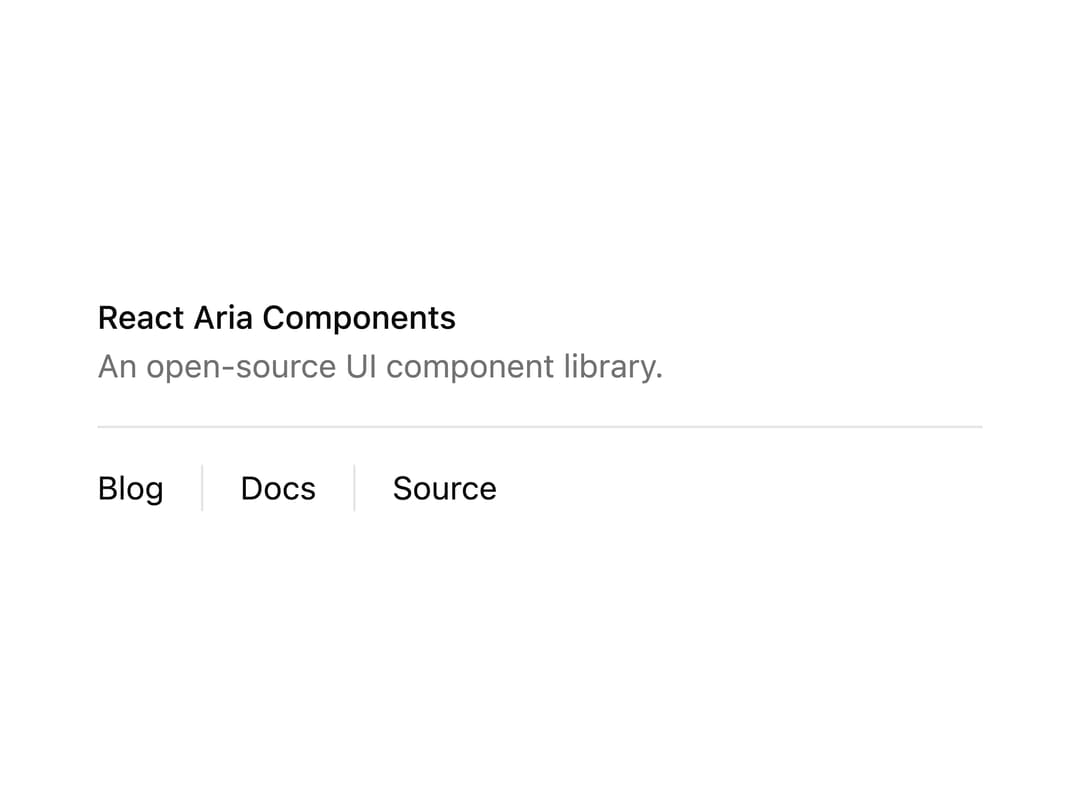Visit Blog in the footer links
The height and width of the screenshot is (810, 1080).
pos(131,488)
